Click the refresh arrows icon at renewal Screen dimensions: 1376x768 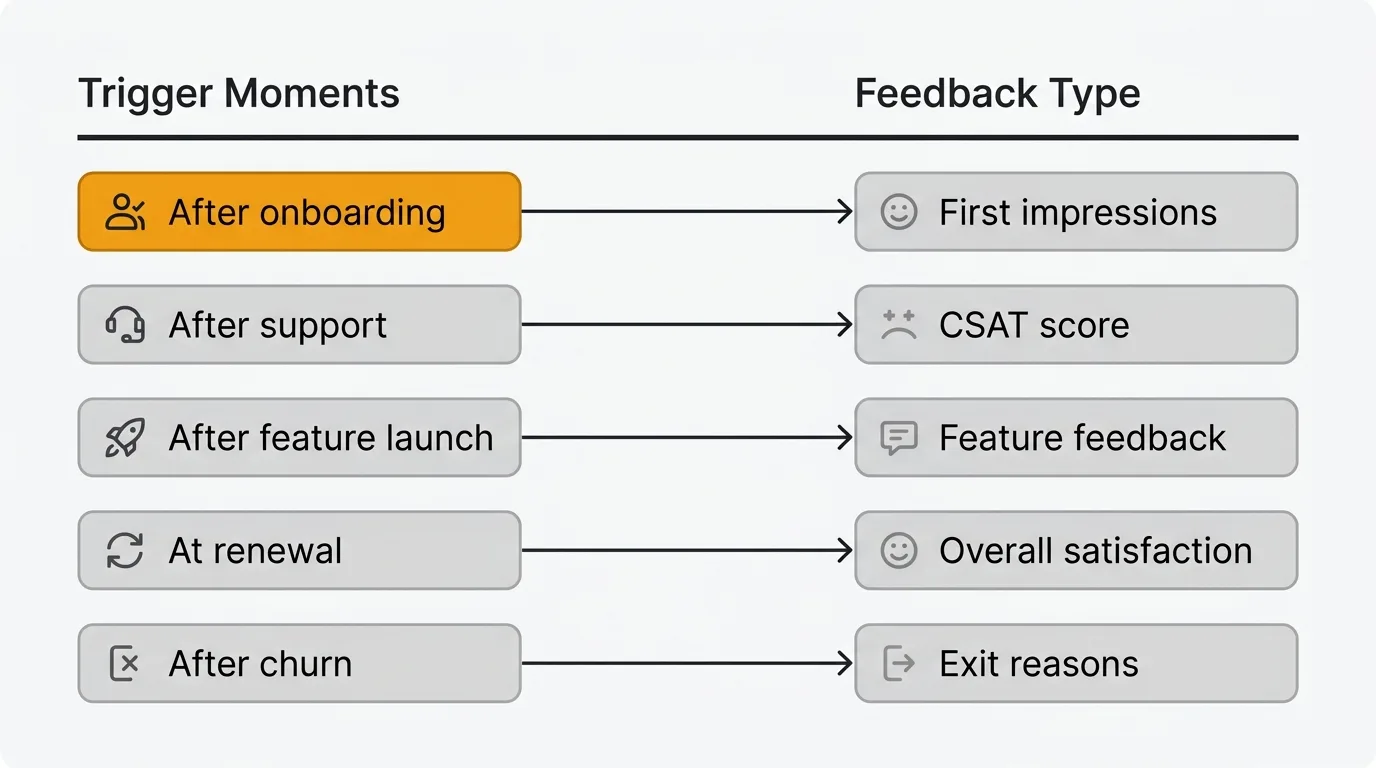[x=125, y=551]
